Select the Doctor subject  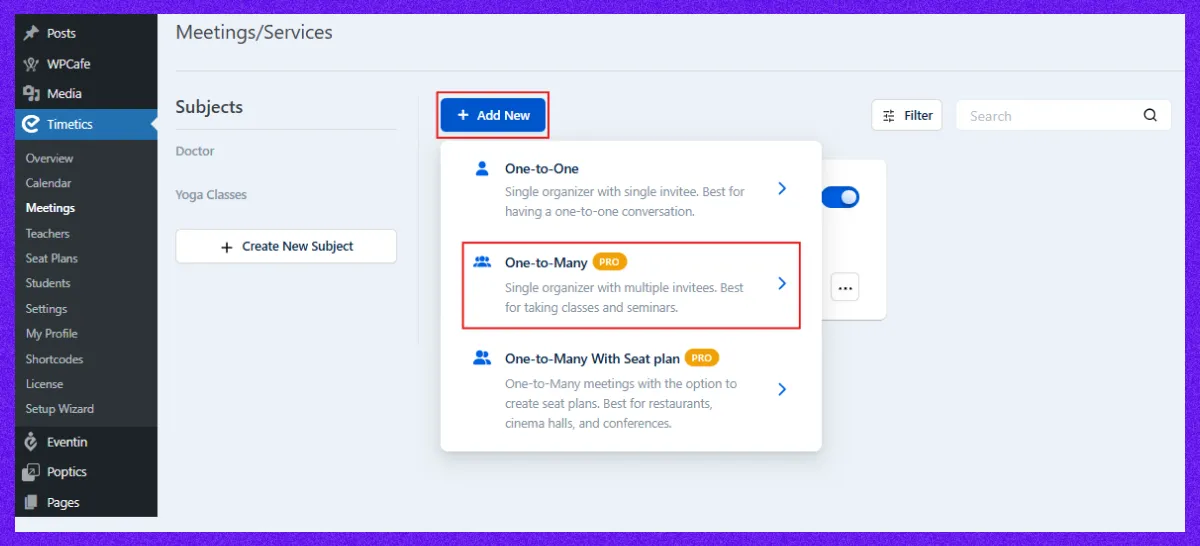click(x=195, y=151)
